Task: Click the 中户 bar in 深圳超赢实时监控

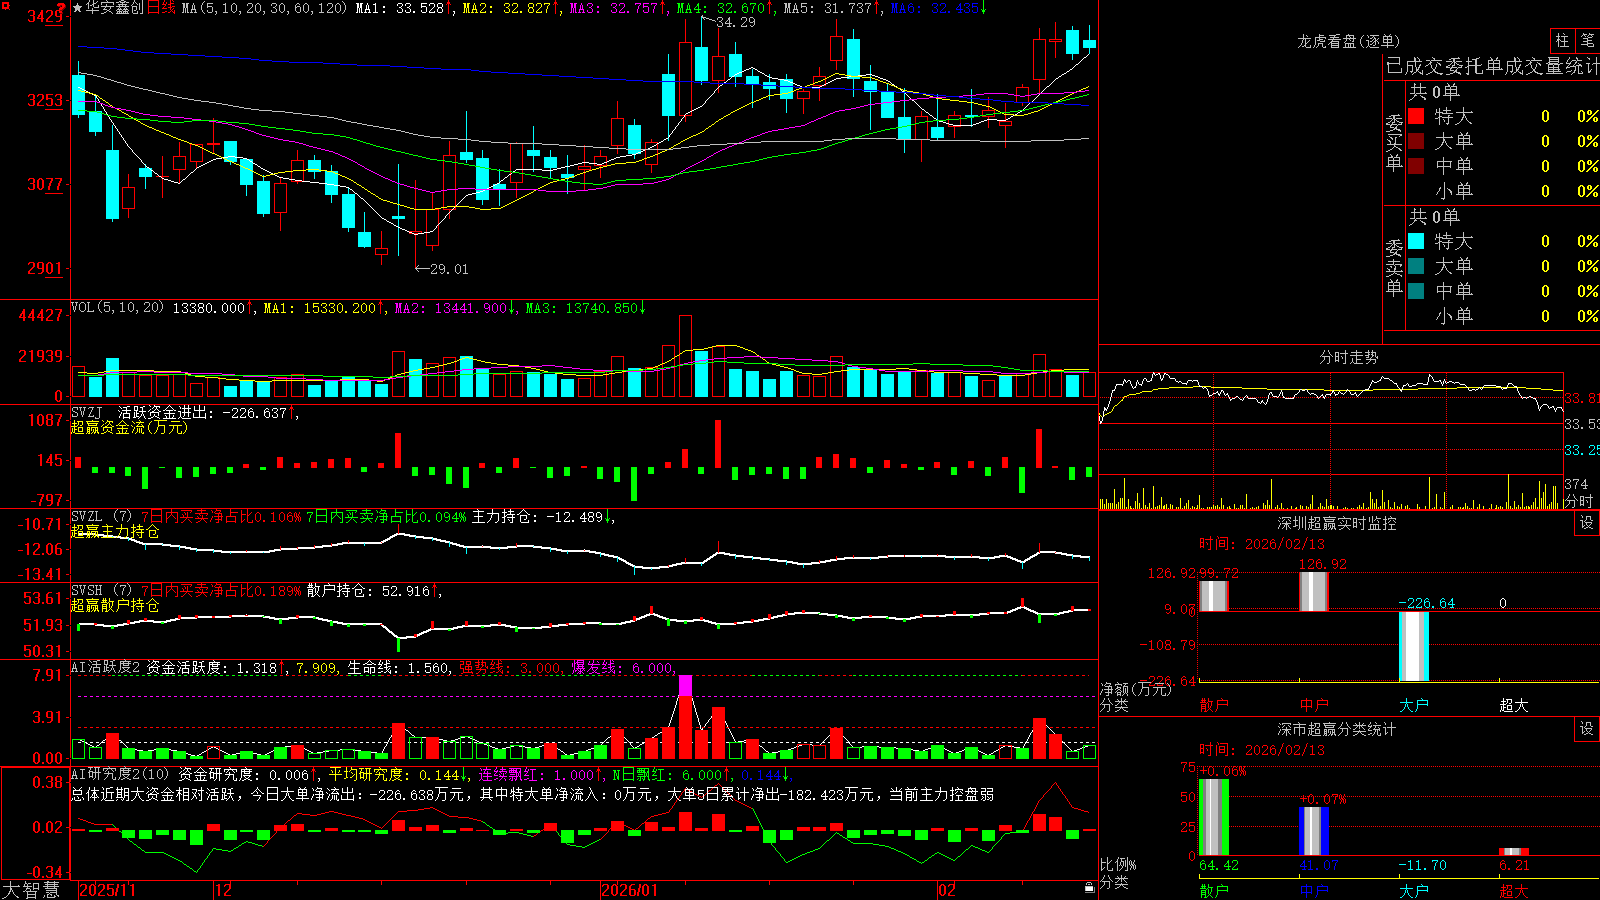Action: tap(1314, 591)
